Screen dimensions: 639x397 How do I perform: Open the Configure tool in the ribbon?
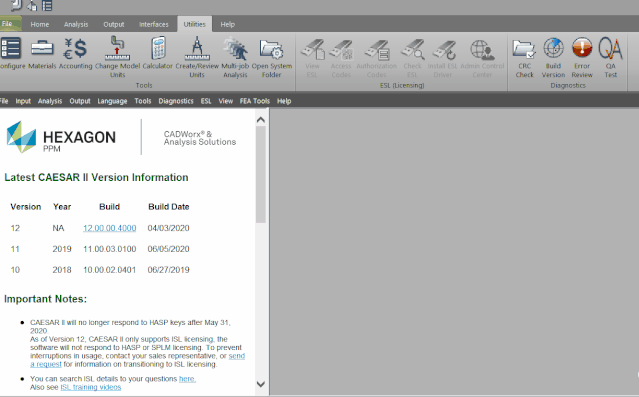point(12,53)
